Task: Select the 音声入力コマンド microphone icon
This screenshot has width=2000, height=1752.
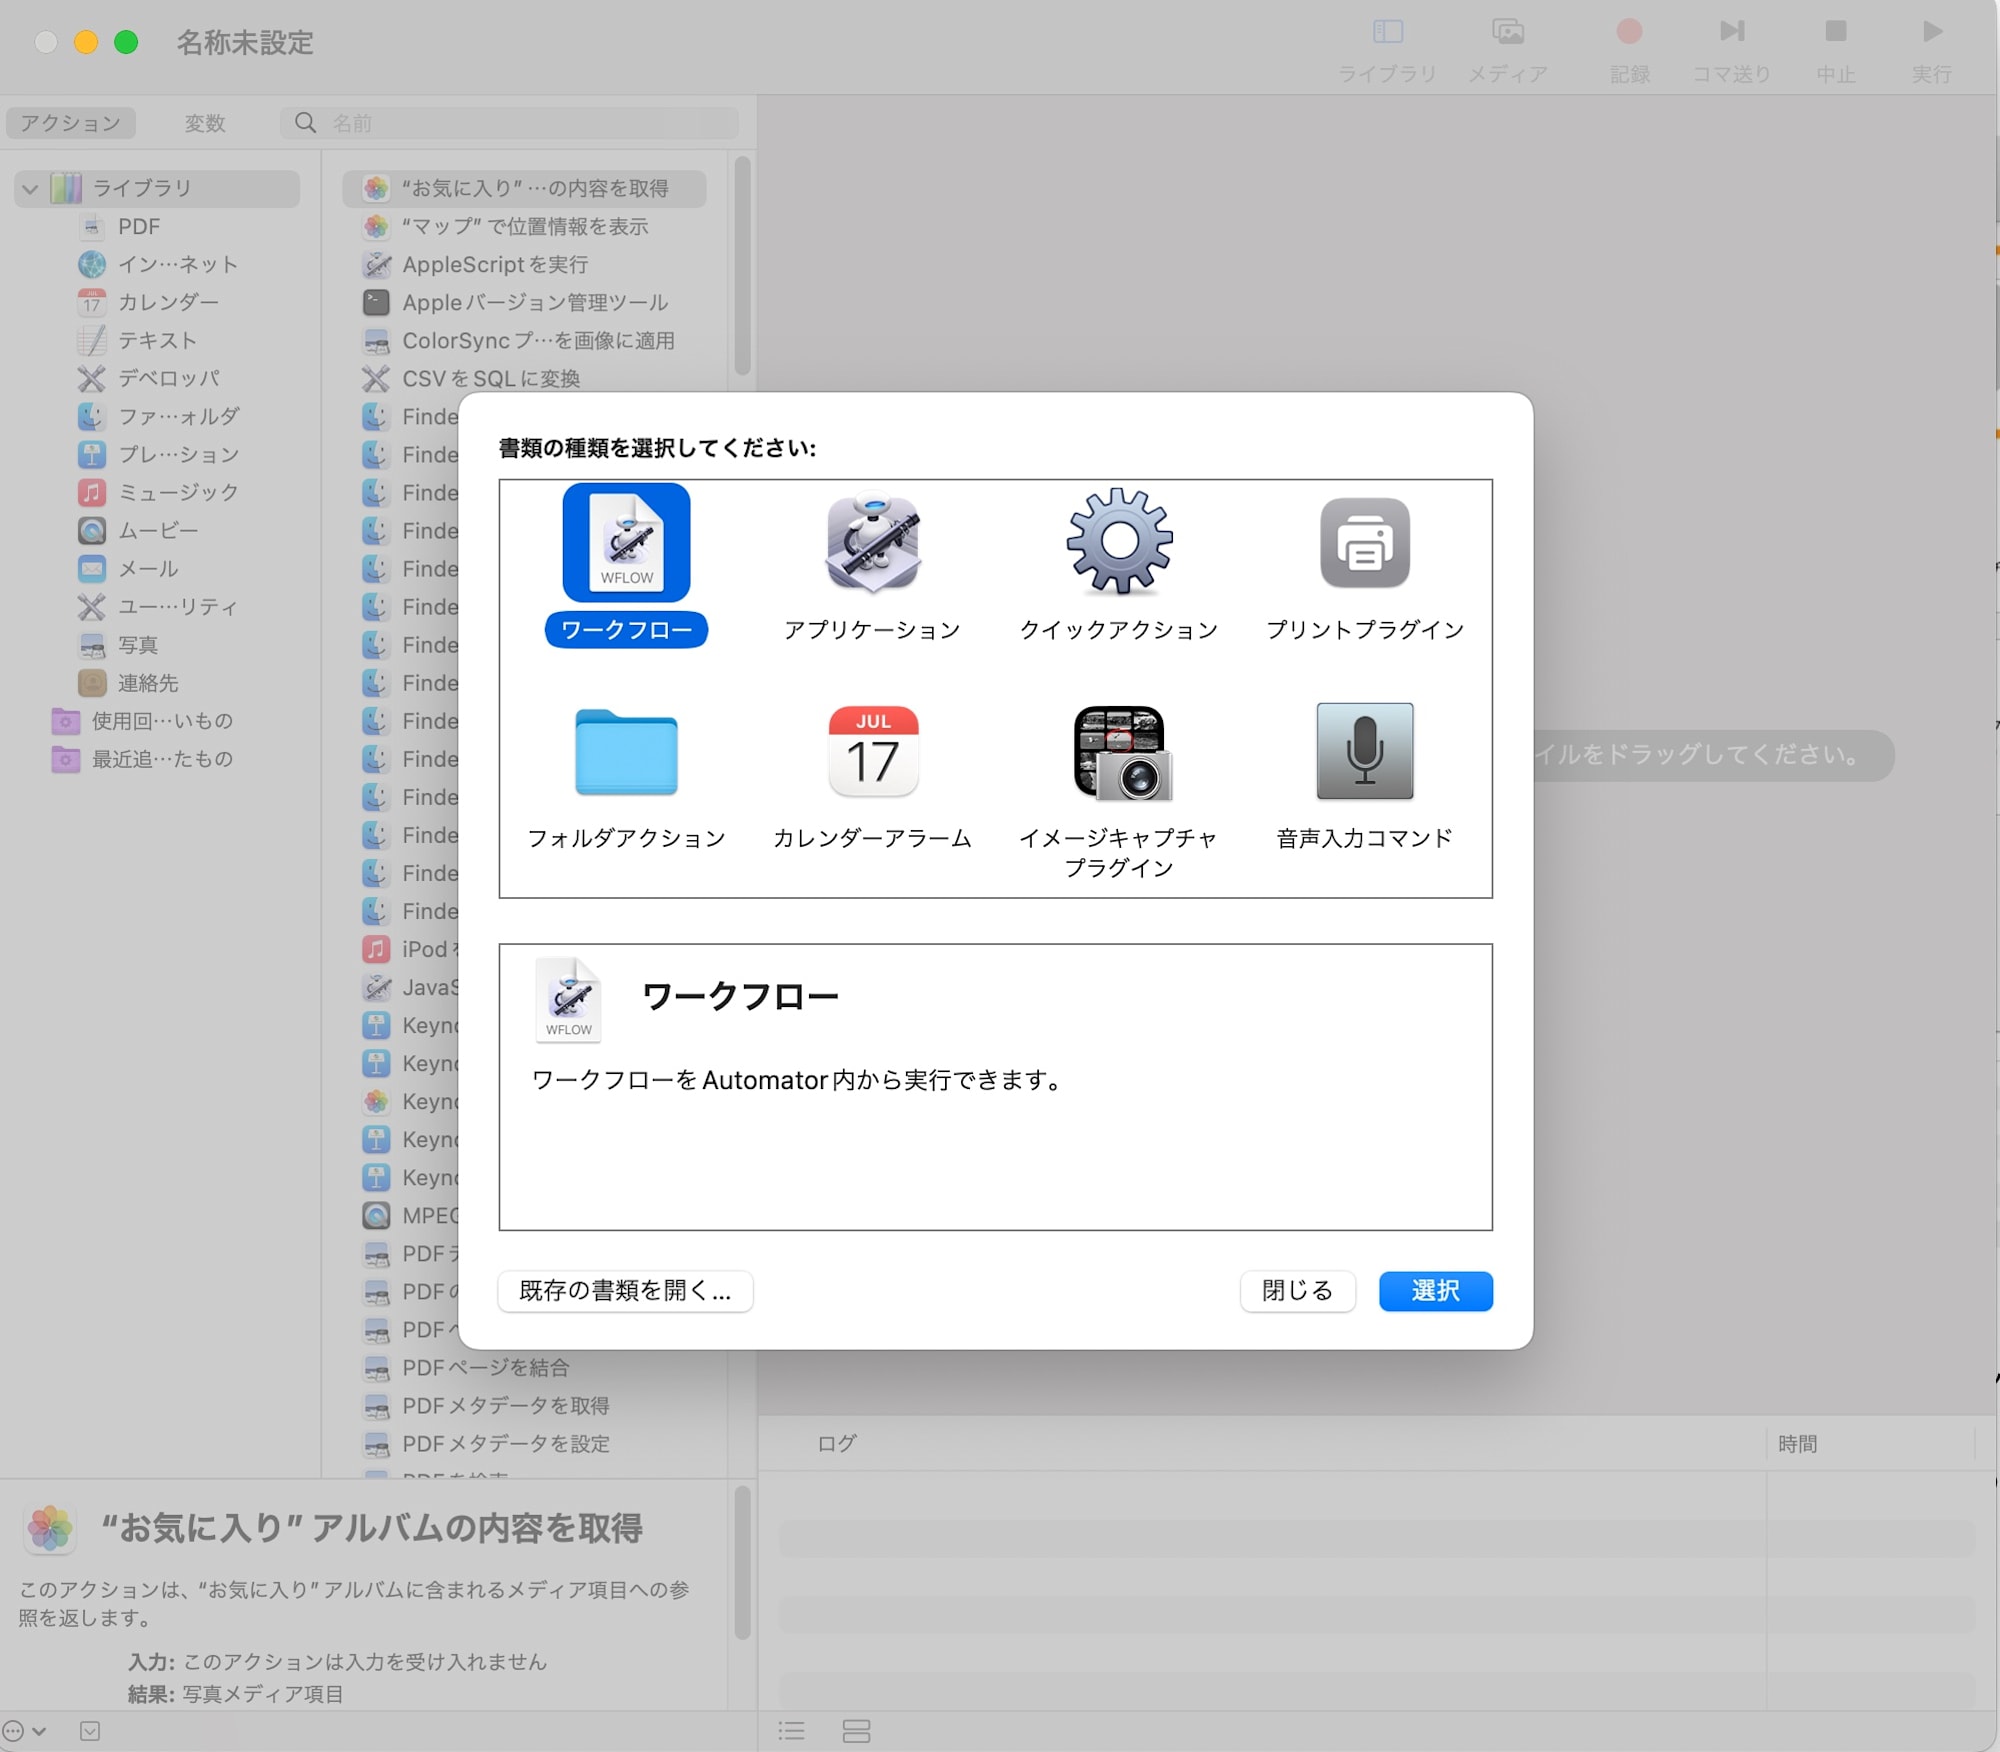Action: point(1365,751)
